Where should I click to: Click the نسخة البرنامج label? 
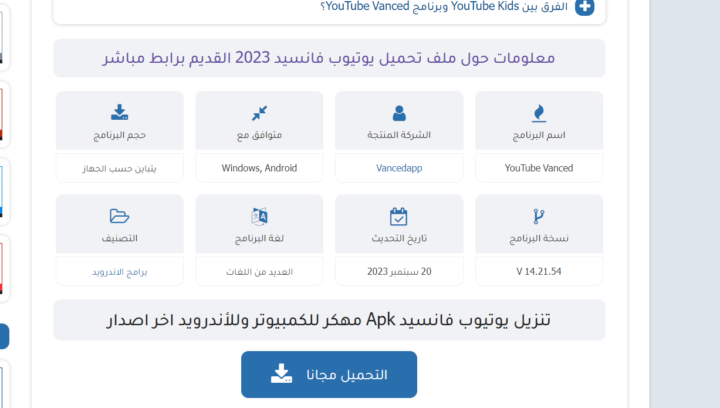pos(539,238)
